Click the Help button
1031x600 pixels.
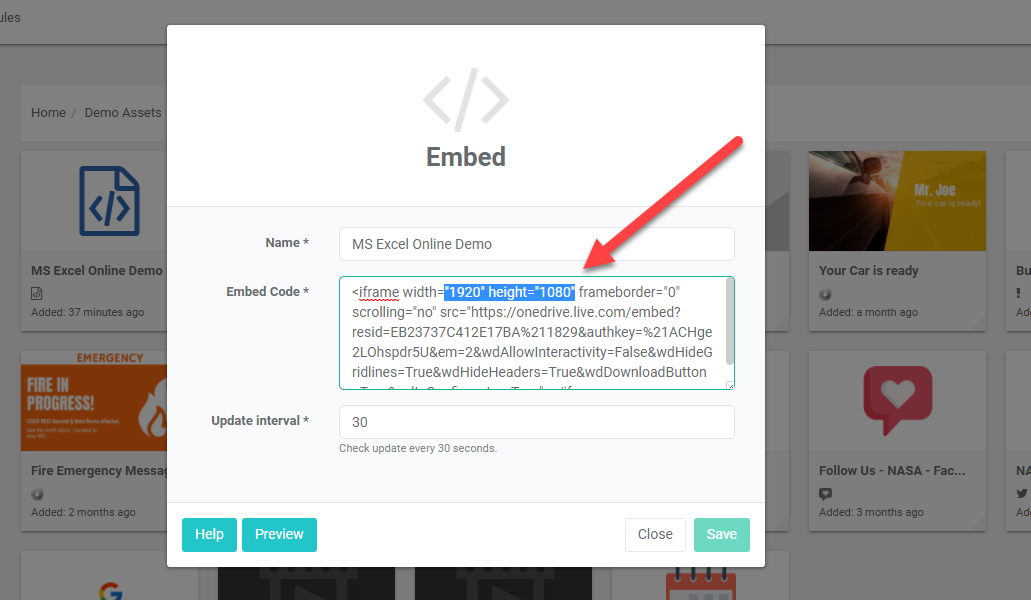tap(209, 534)
